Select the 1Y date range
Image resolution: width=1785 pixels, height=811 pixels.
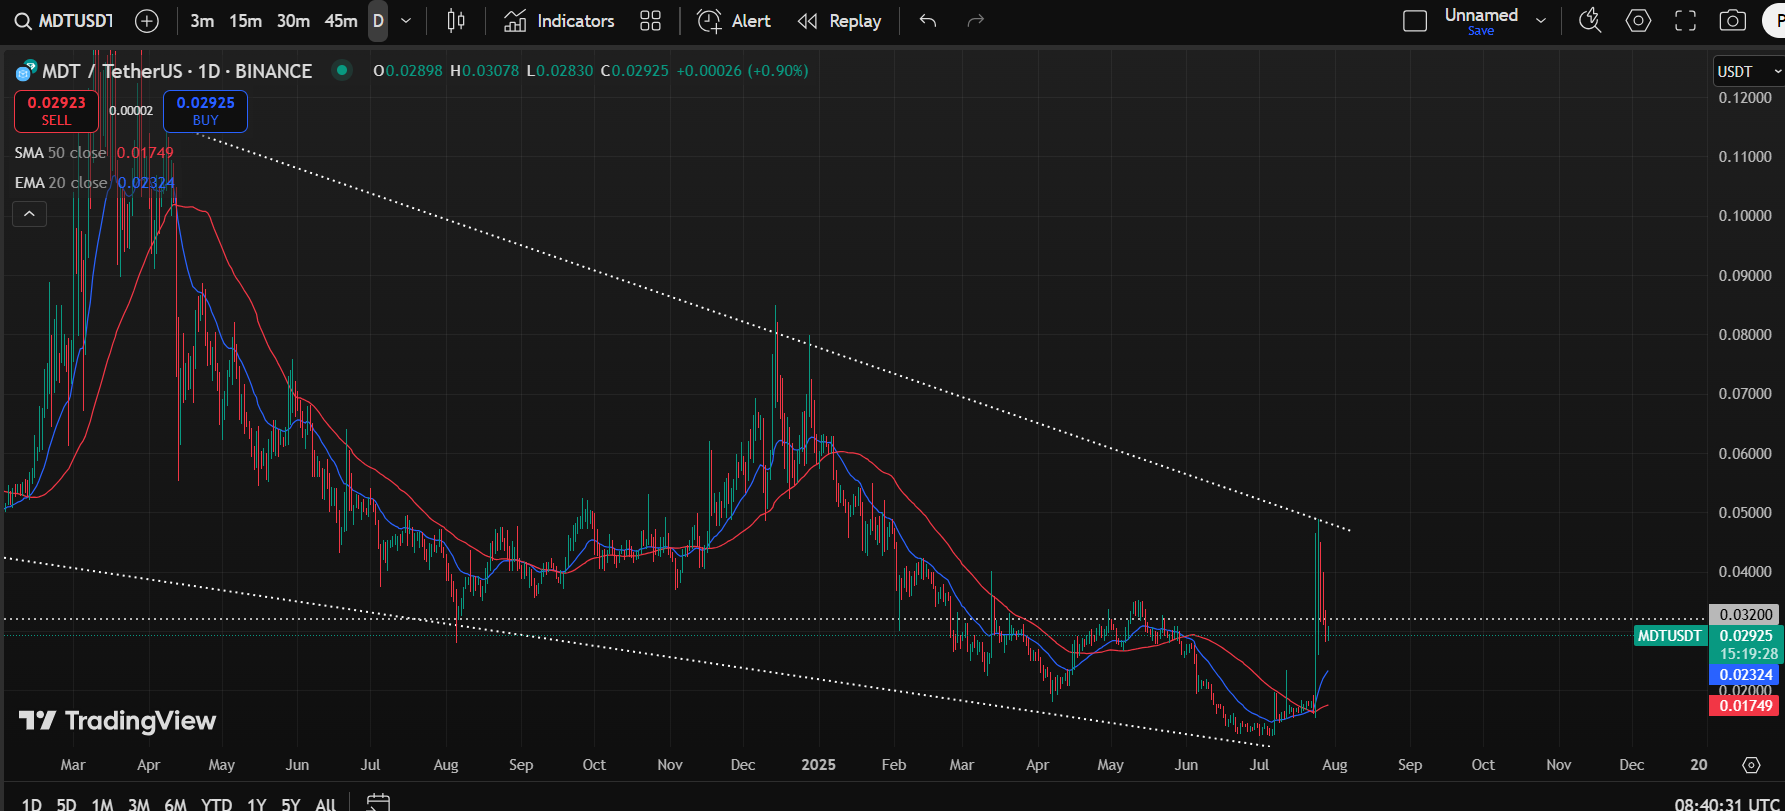(257, 804)
